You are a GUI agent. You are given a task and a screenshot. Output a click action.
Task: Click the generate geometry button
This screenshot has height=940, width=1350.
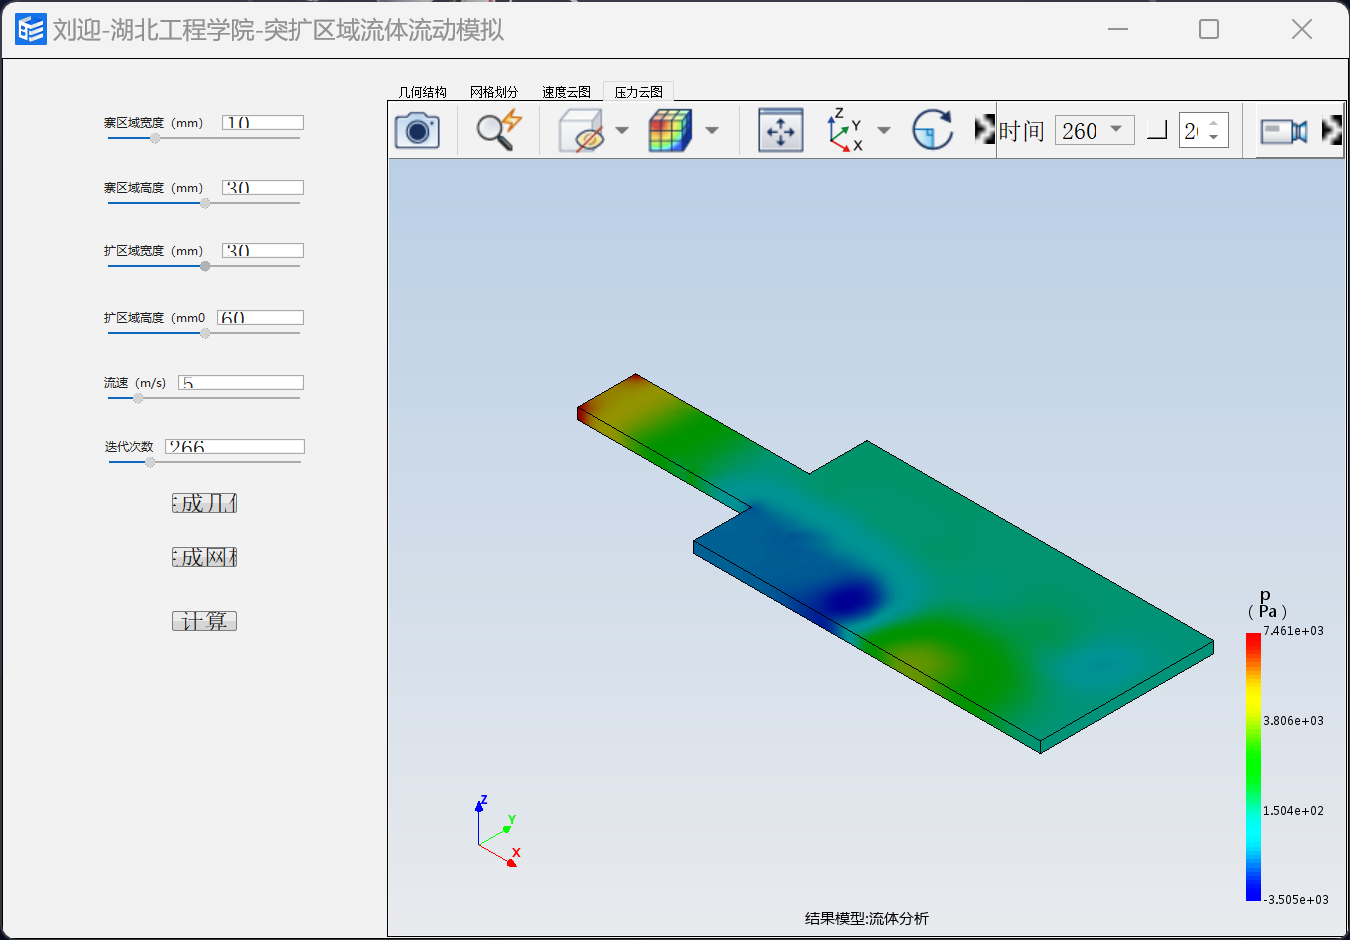(204, 503)
